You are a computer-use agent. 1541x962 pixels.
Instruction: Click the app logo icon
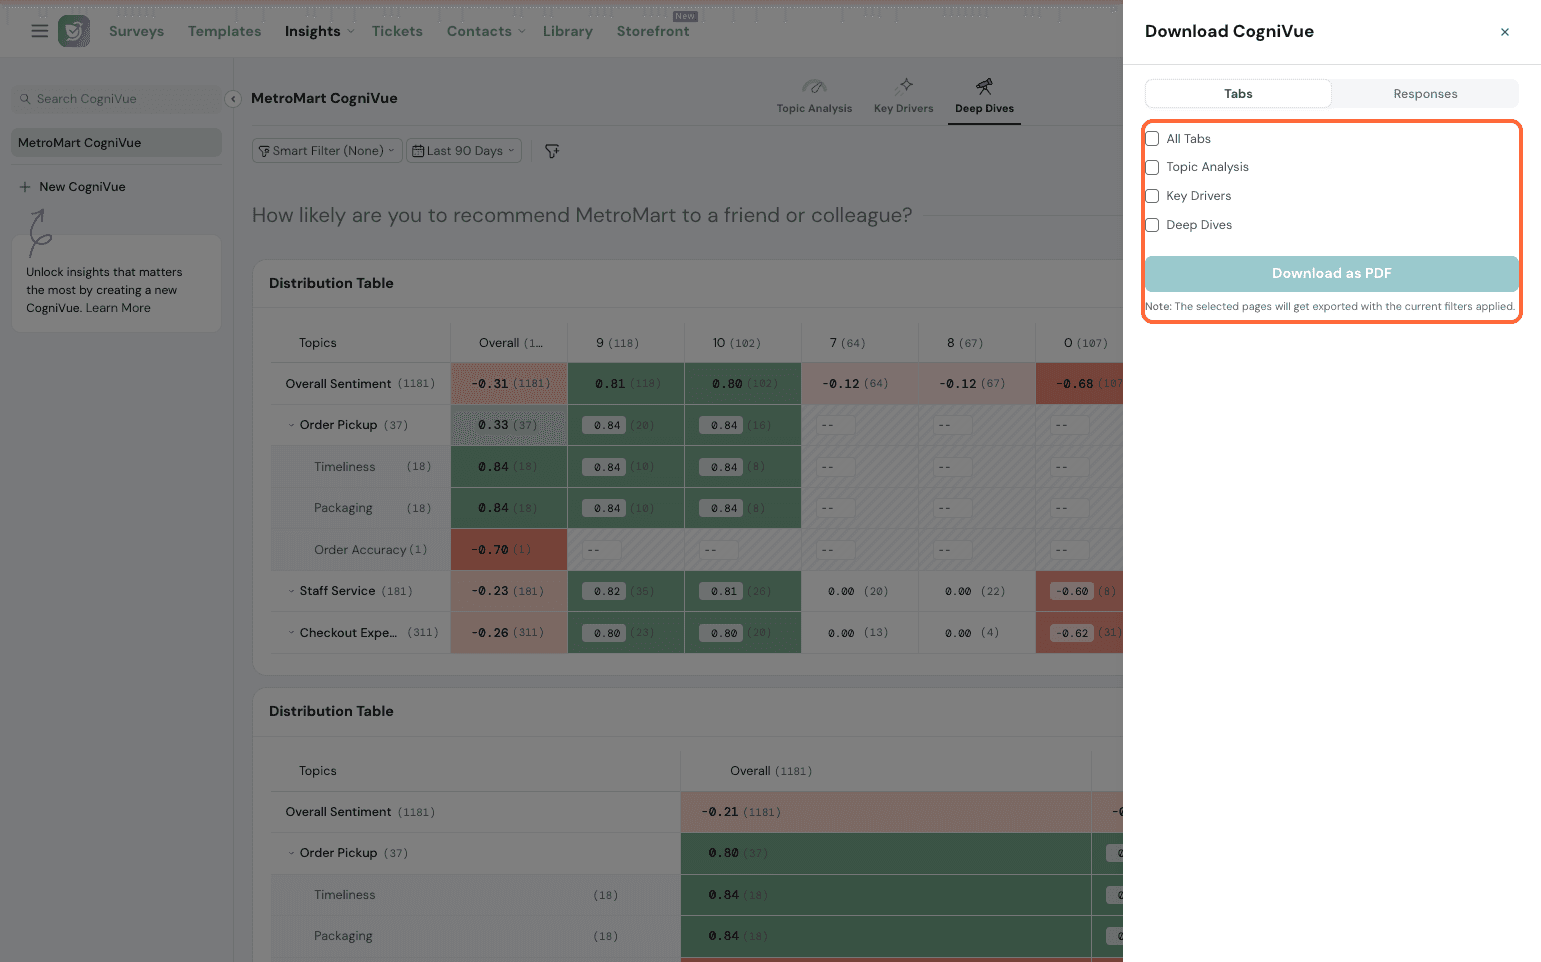pos(74,31)
